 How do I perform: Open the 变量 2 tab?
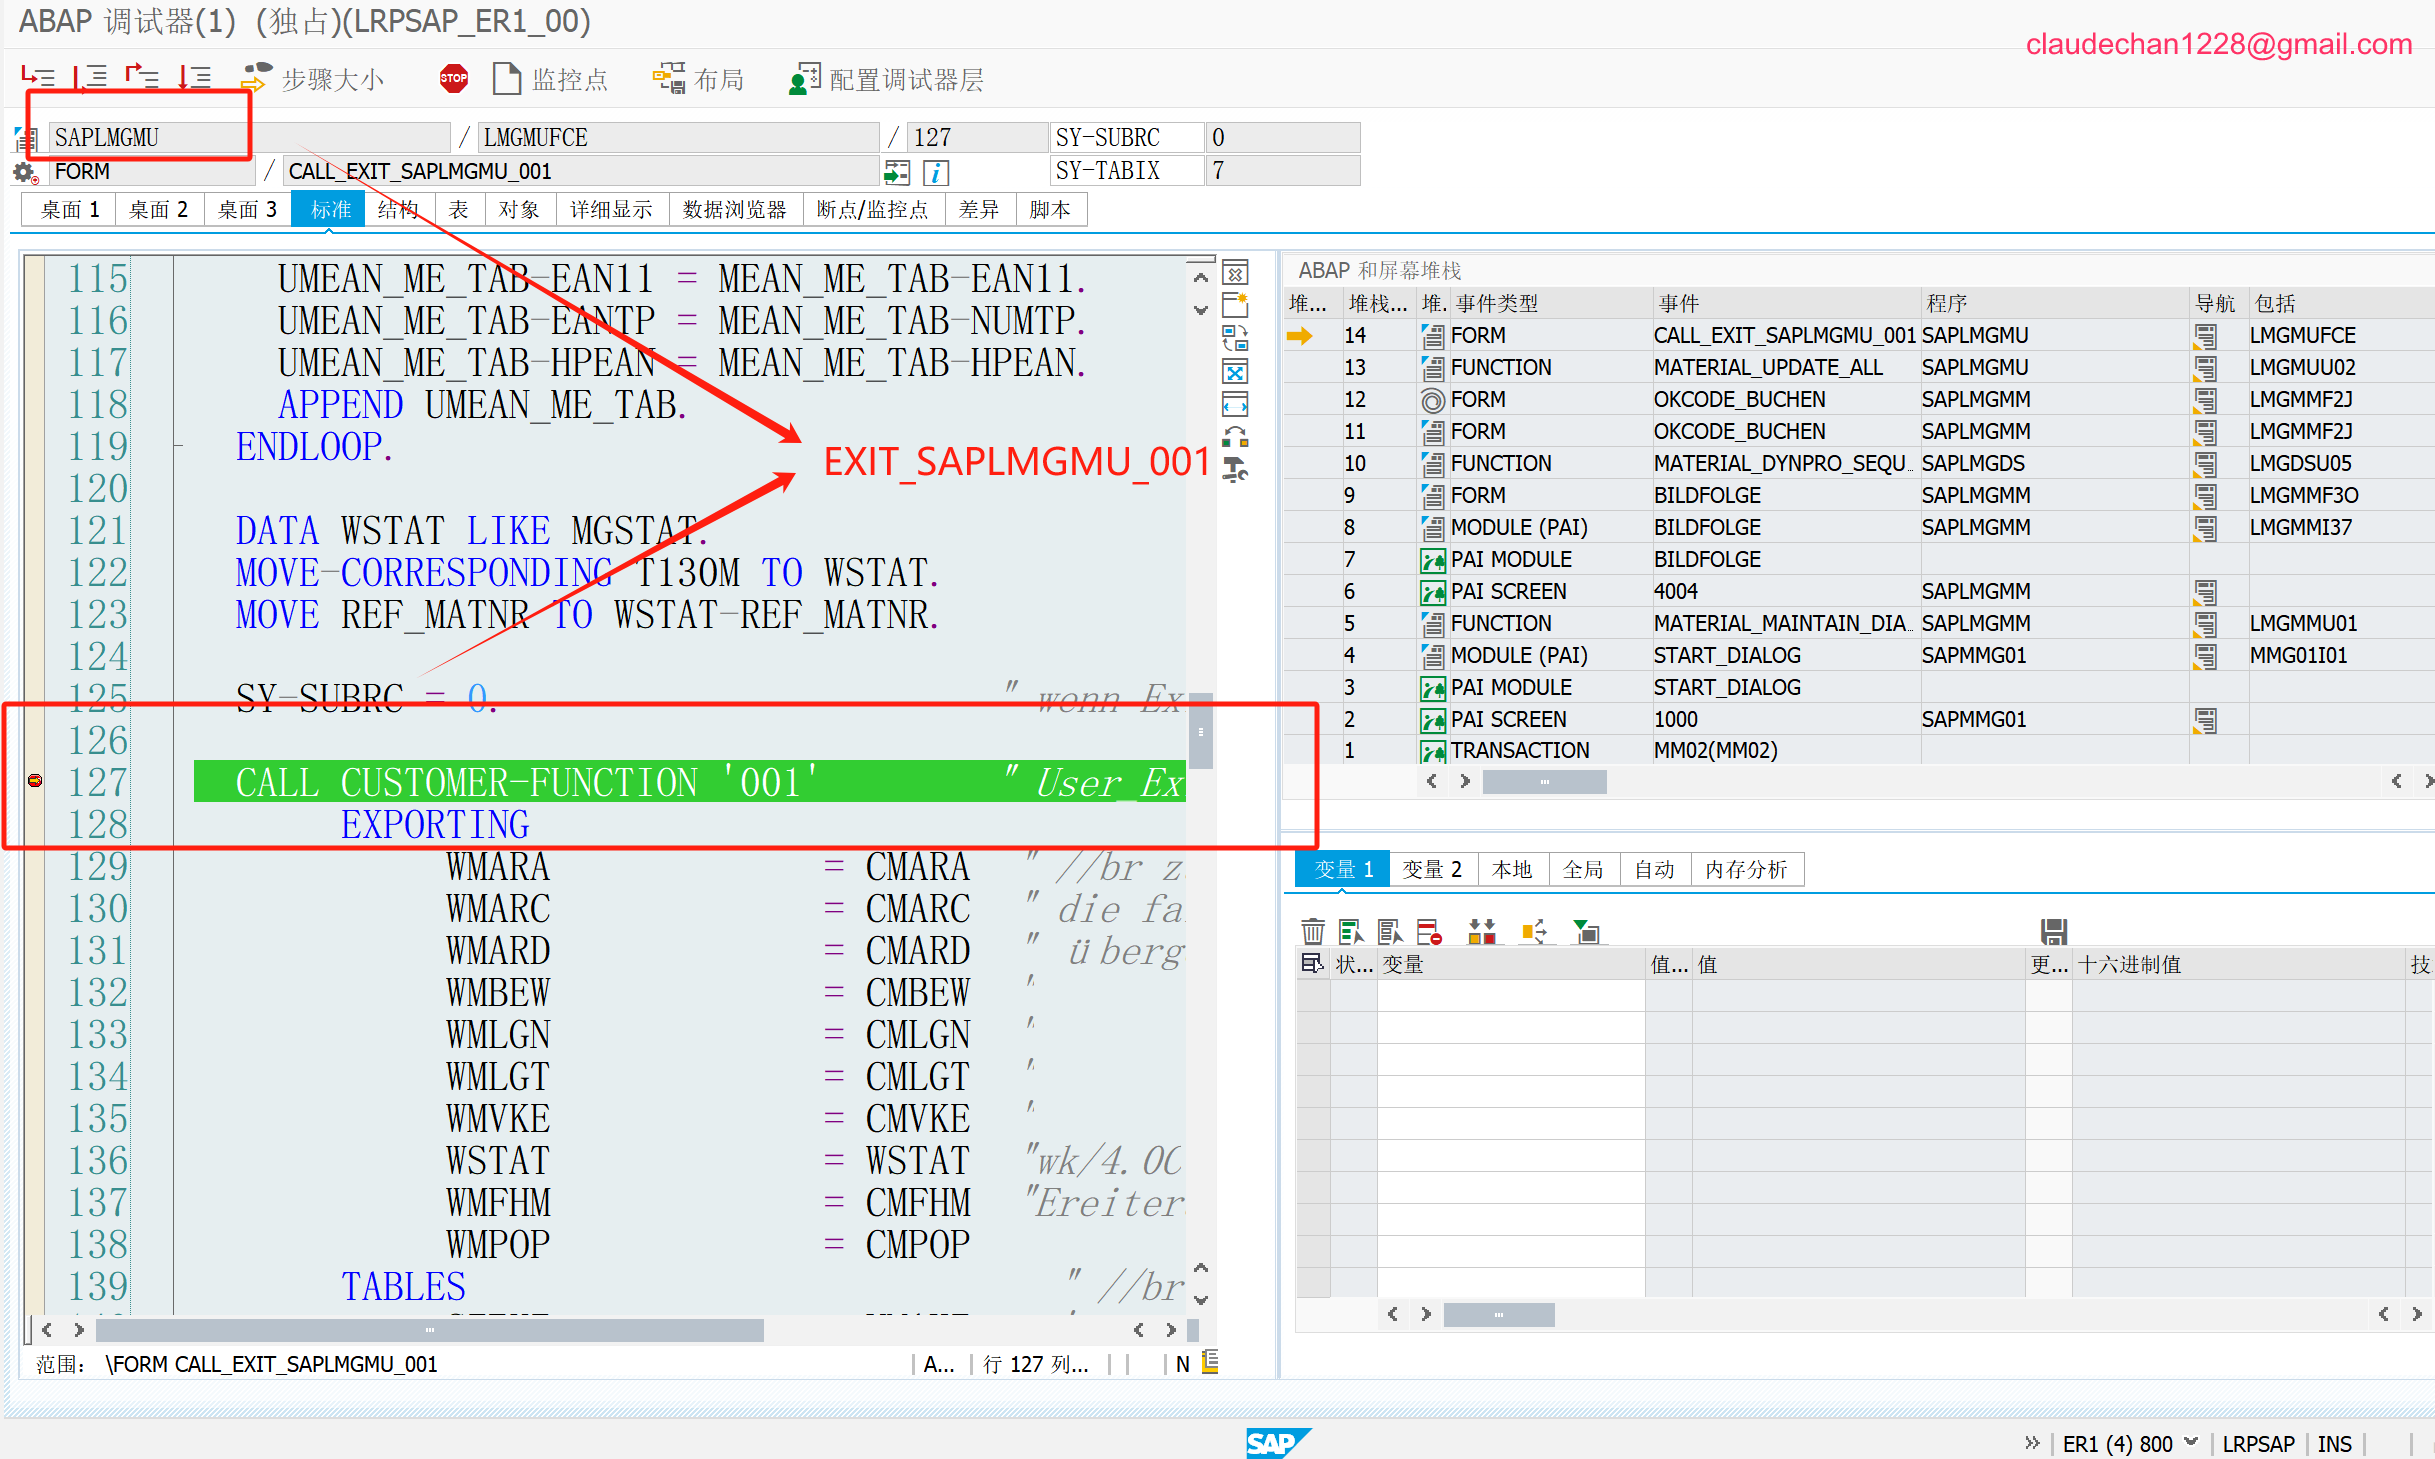point(1431,869)
